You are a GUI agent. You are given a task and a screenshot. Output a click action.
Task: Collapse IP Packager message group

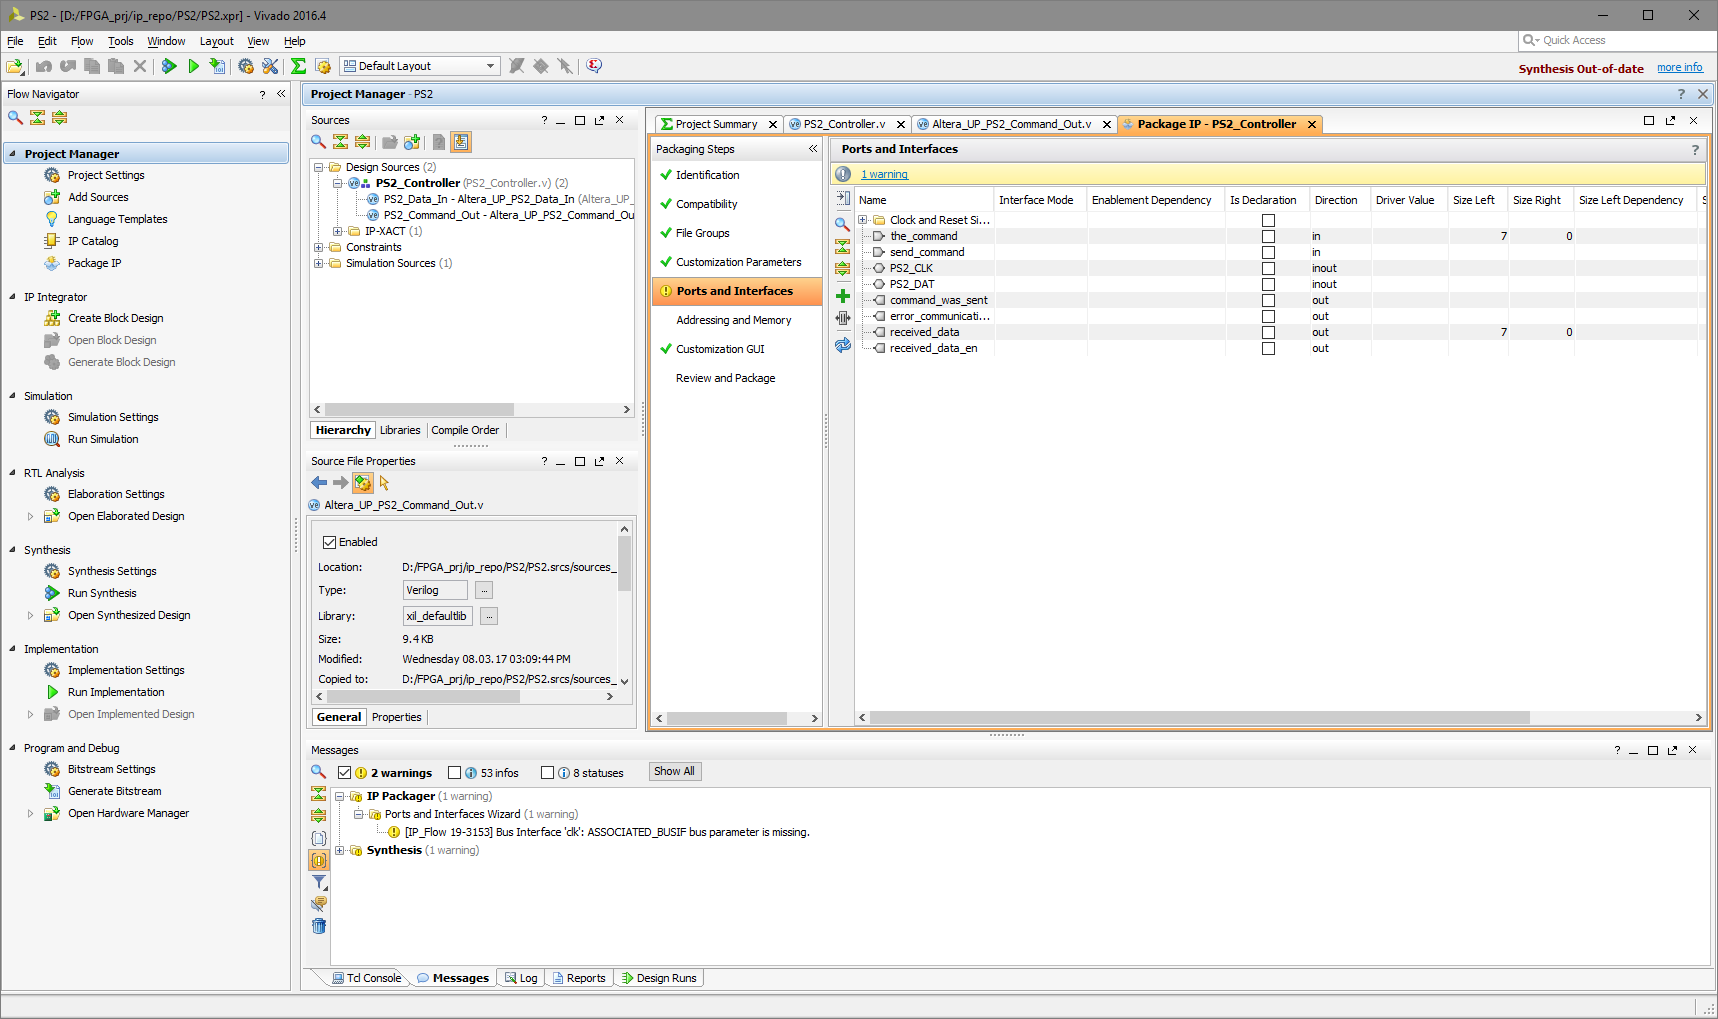click(340, 796)
